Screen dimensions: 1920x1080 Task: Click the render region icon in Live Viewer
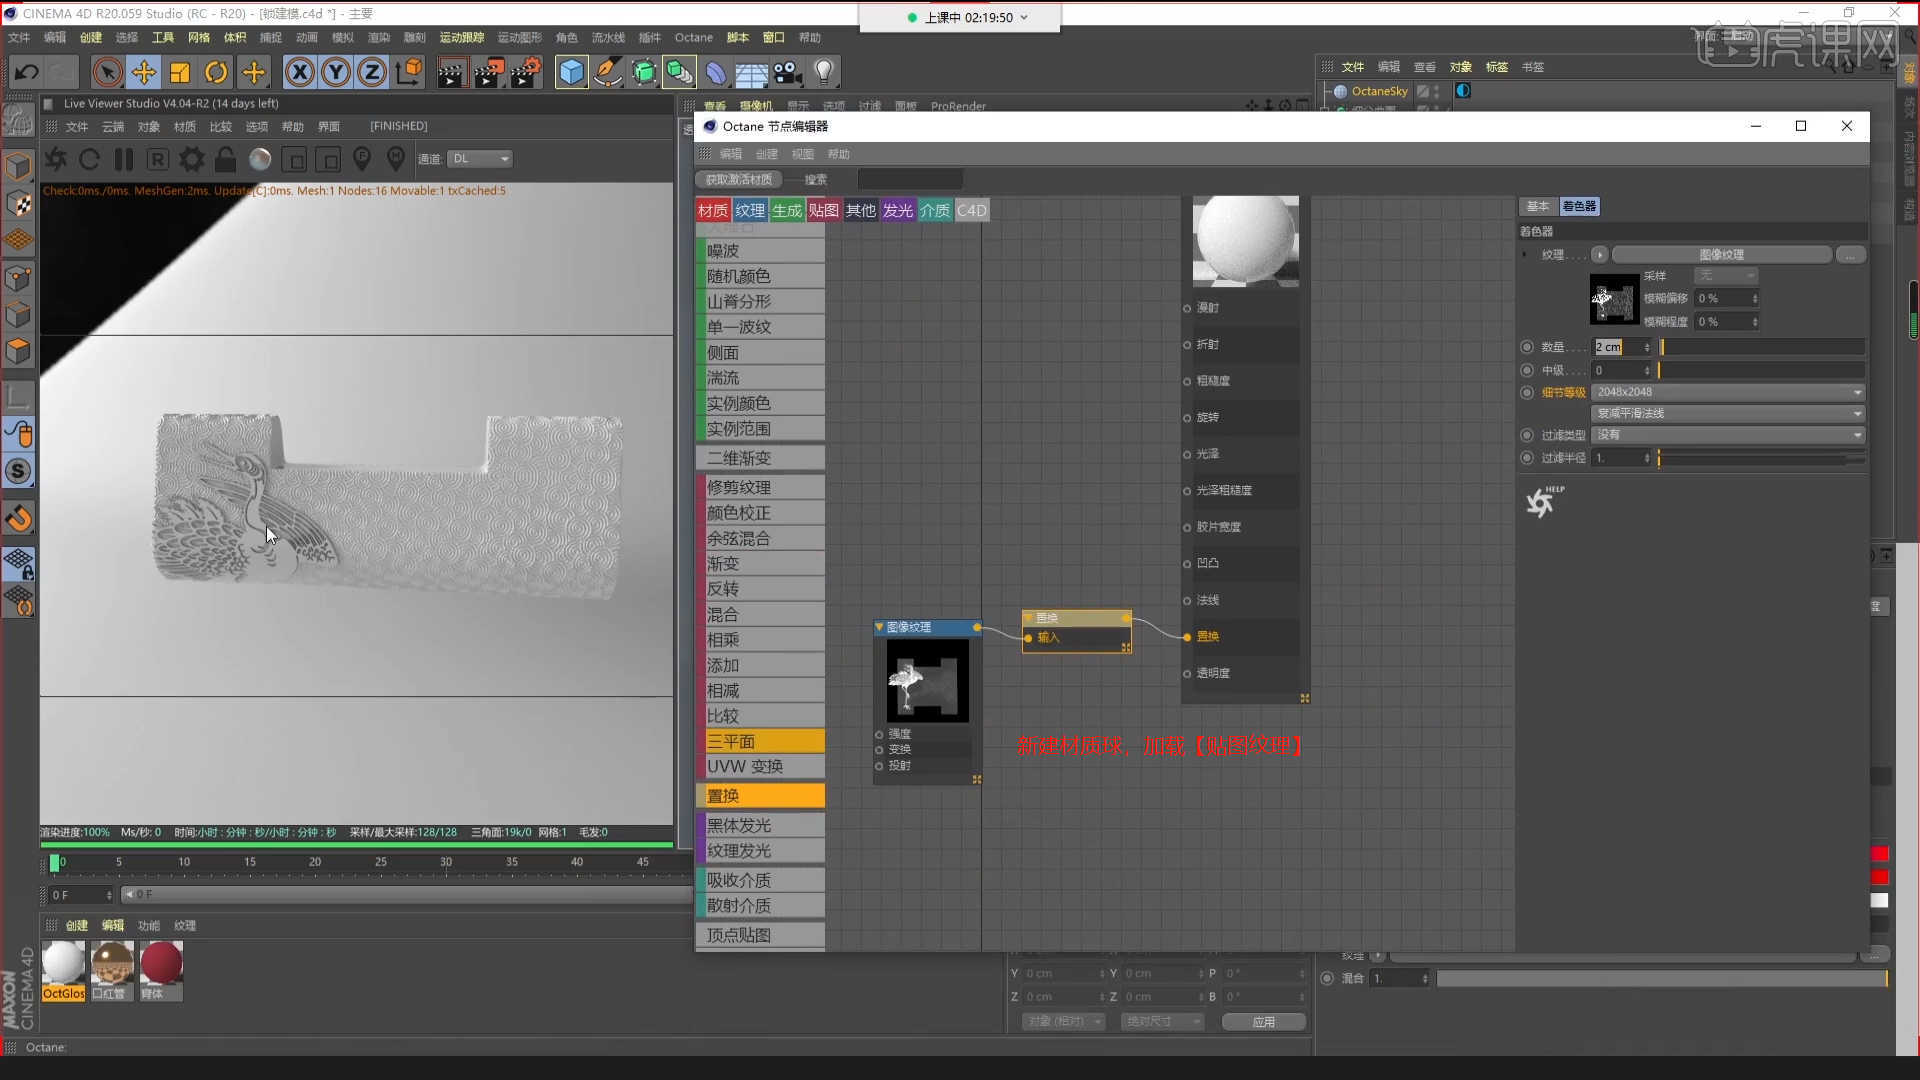click(294, 159)
